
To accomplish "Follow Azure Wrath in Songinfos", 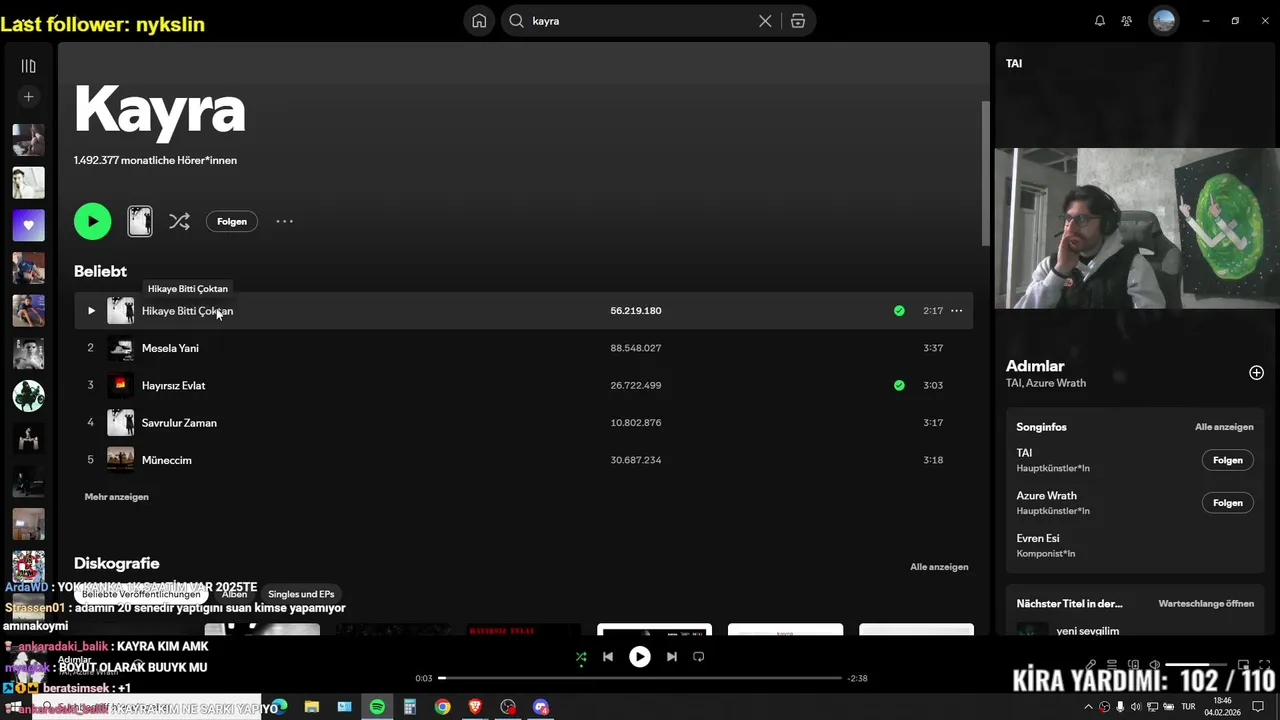I will [1227, 503].
